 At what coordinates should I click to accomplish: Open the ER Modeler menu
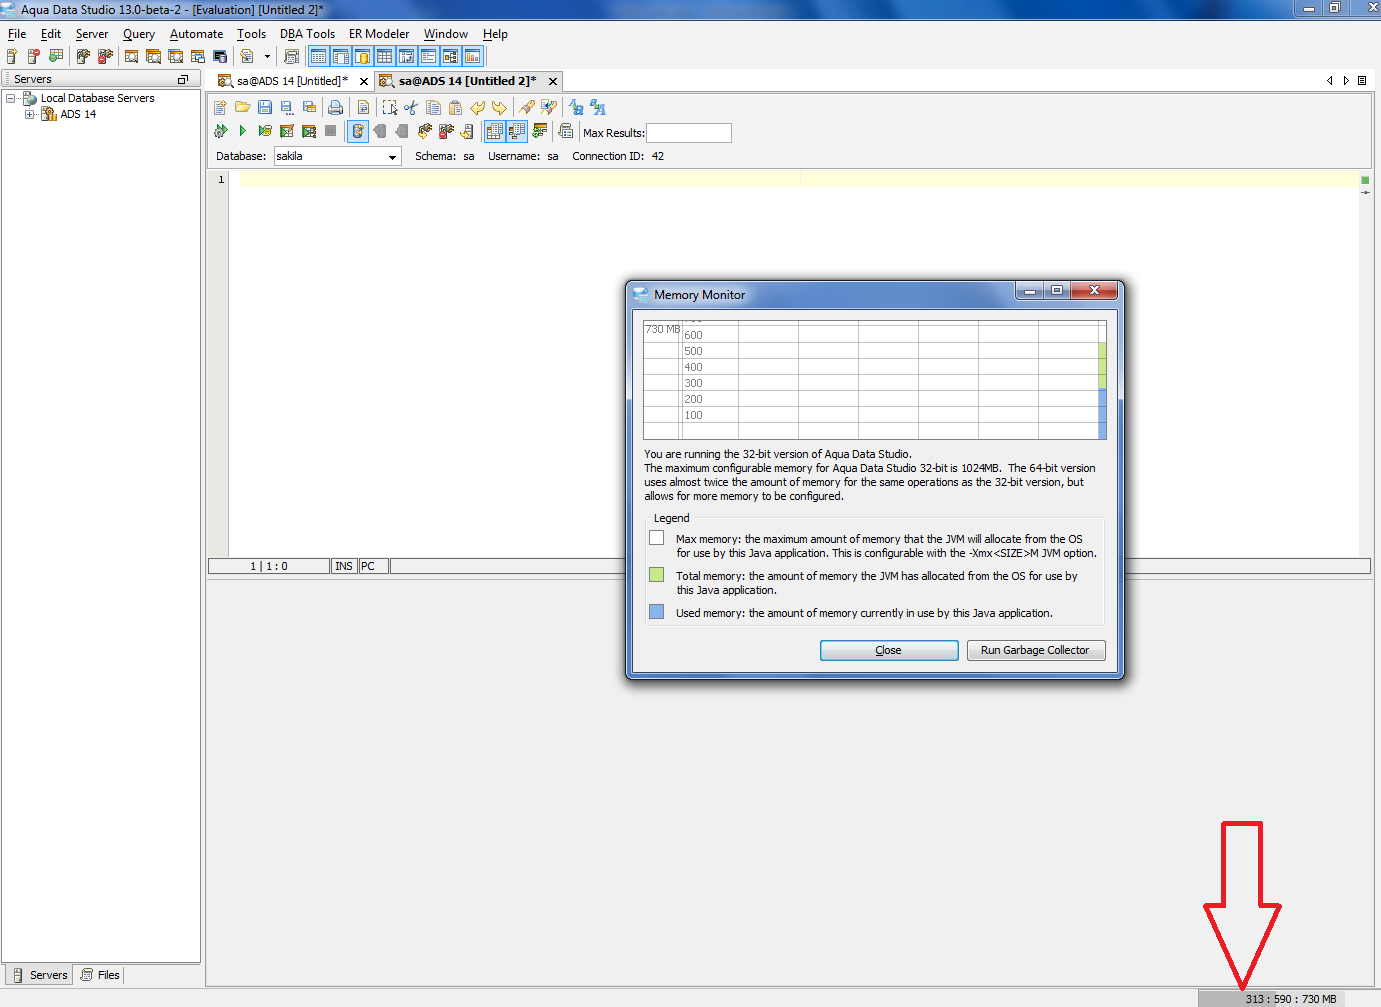pyautogui.click(x=379, y=34)
